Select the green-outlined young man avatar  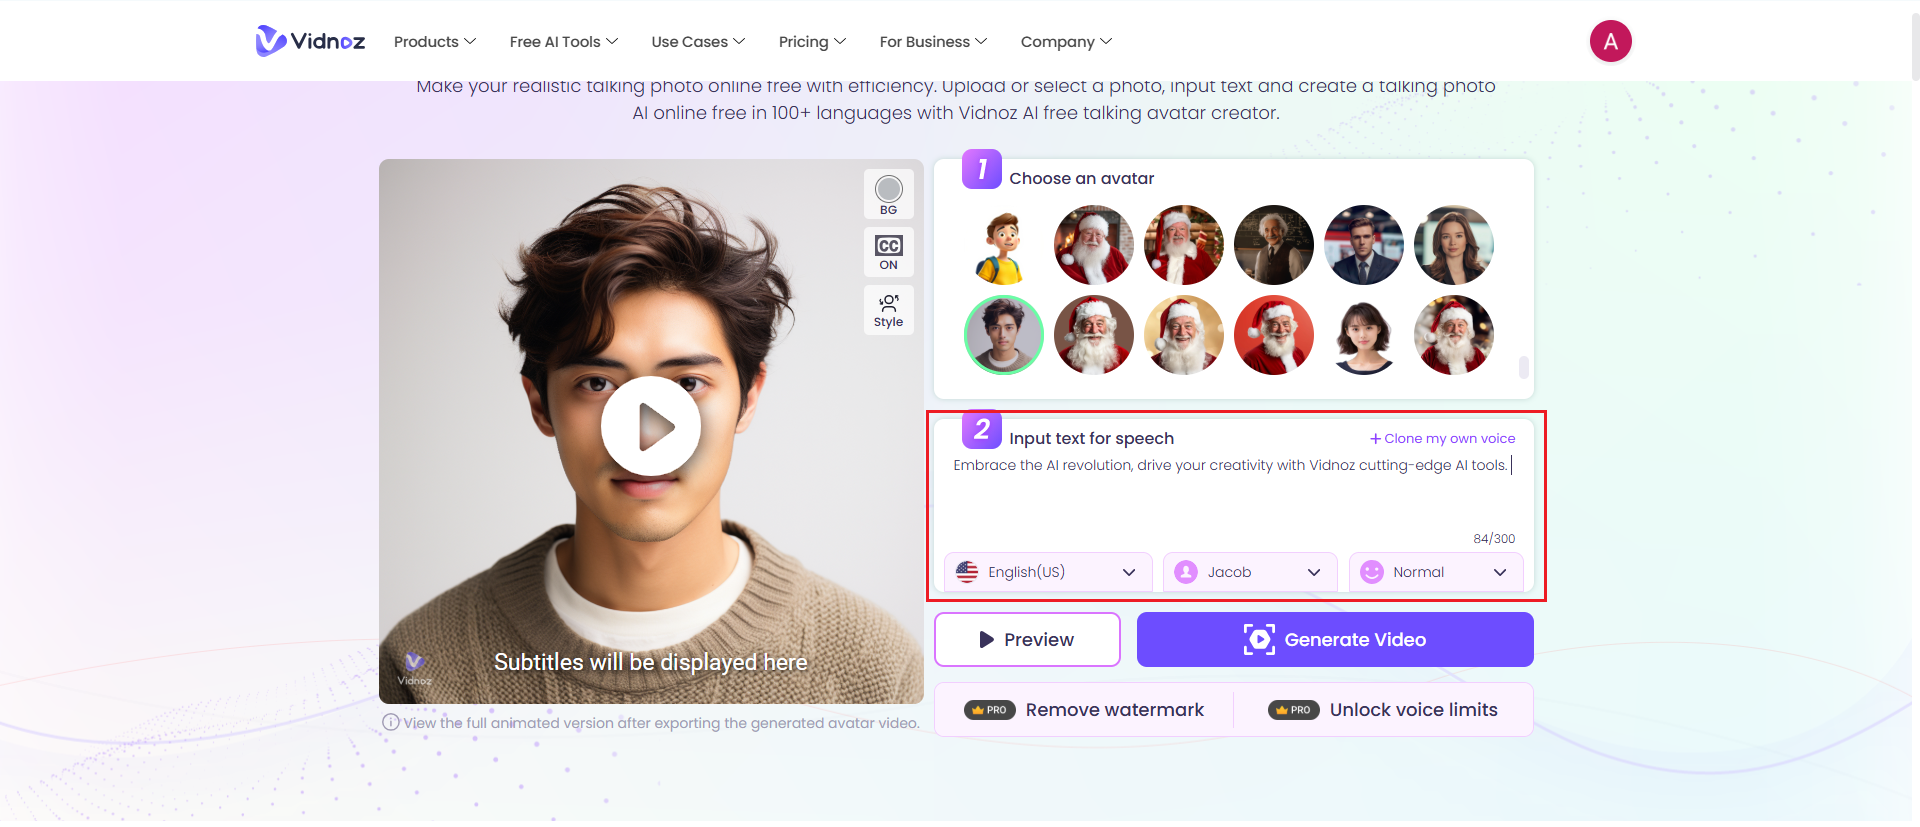click(1003, 335)
